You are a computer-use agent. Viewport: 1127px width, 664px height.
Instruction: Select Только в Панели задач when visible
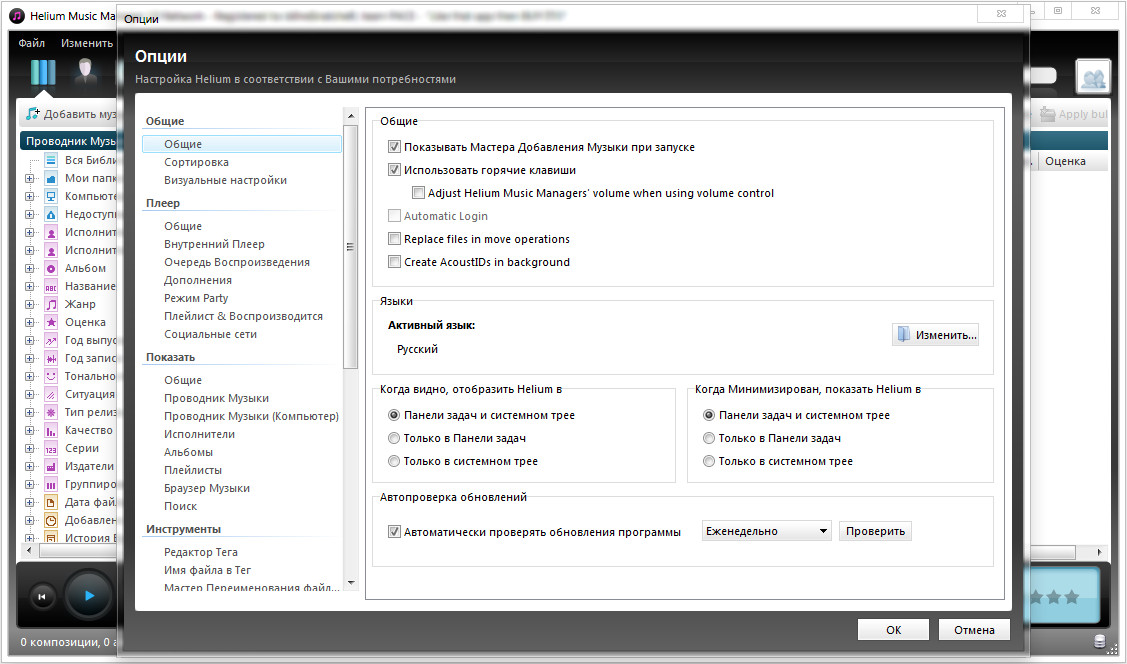pos(393,438)
